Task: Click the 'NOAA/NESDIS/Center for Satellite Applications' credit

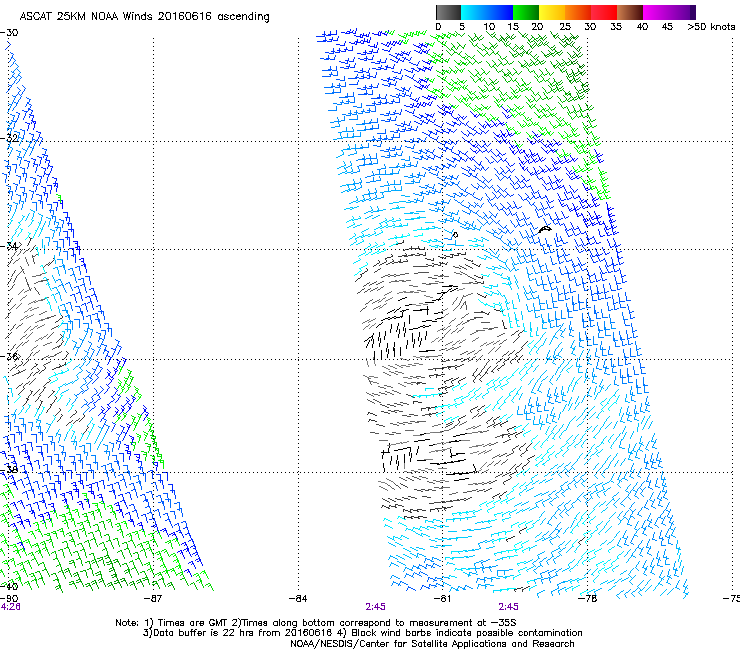Action: click(399, 644)
